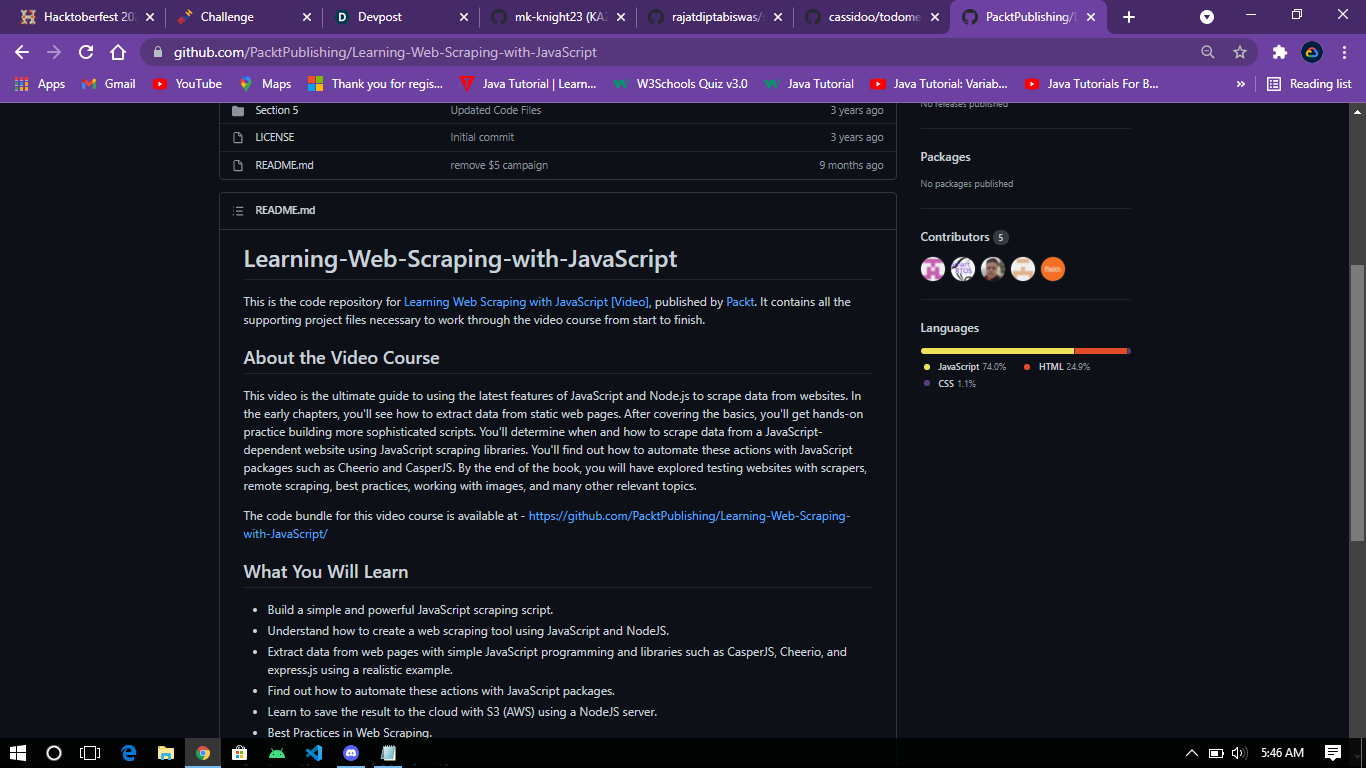Expand hidden bookmarks with the chevron
This screenshot has width=1366, height=768.
1240,84
